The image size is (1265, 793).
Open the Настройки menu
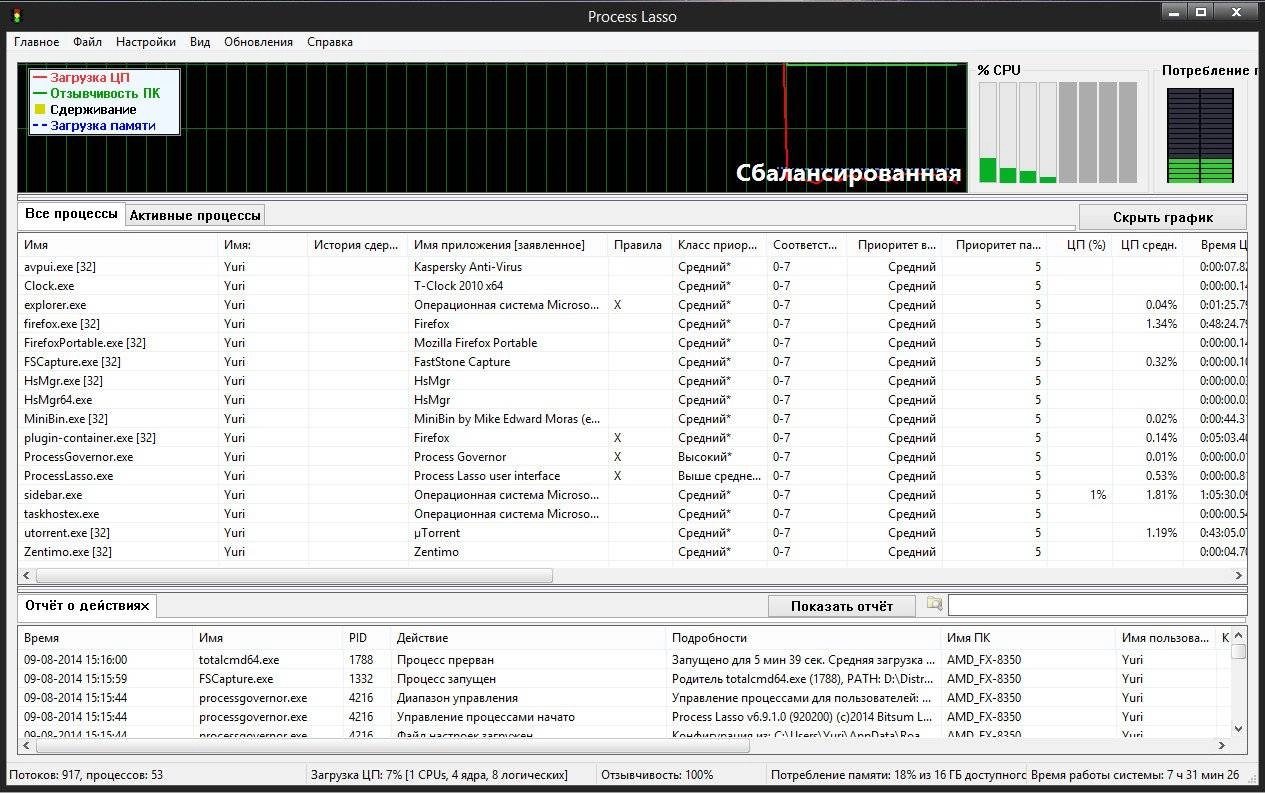pos(146,42)
